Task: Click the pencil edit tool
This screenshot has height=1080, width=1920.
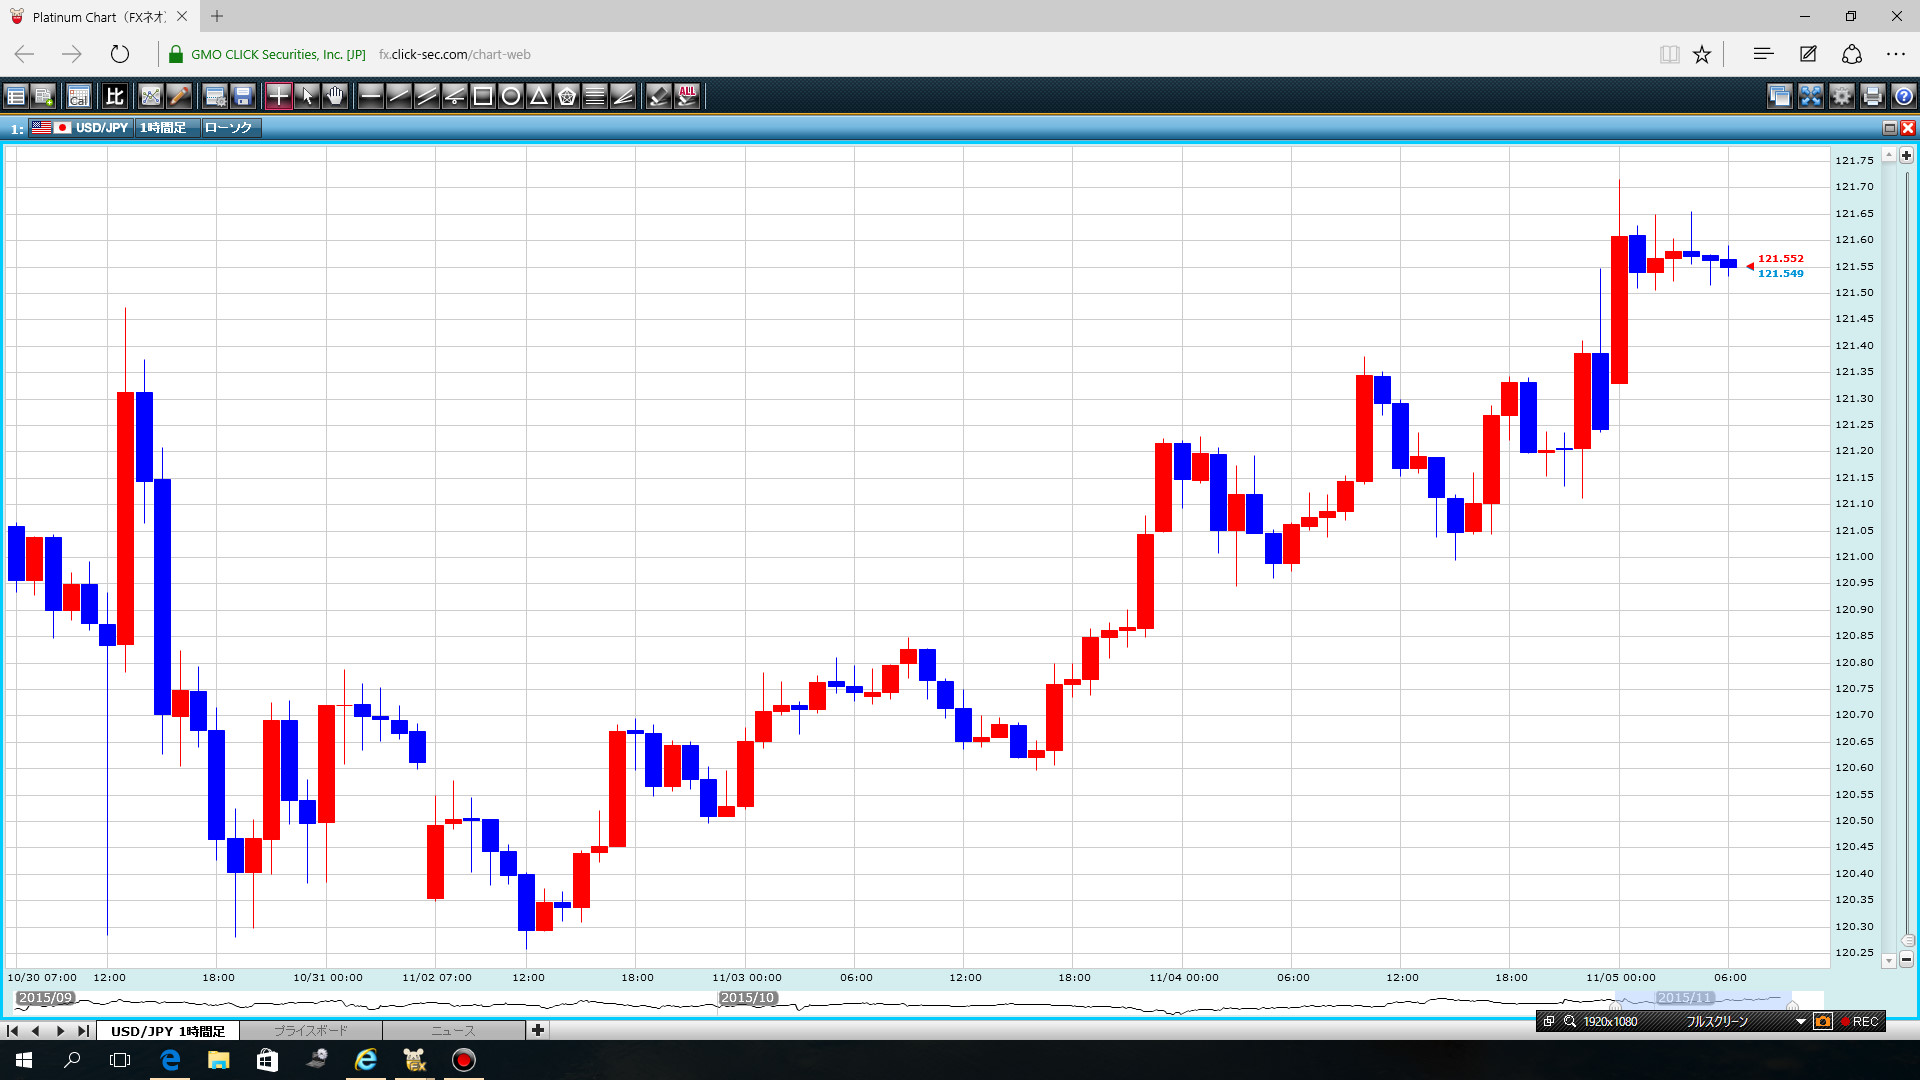Action: click(179, 96)
